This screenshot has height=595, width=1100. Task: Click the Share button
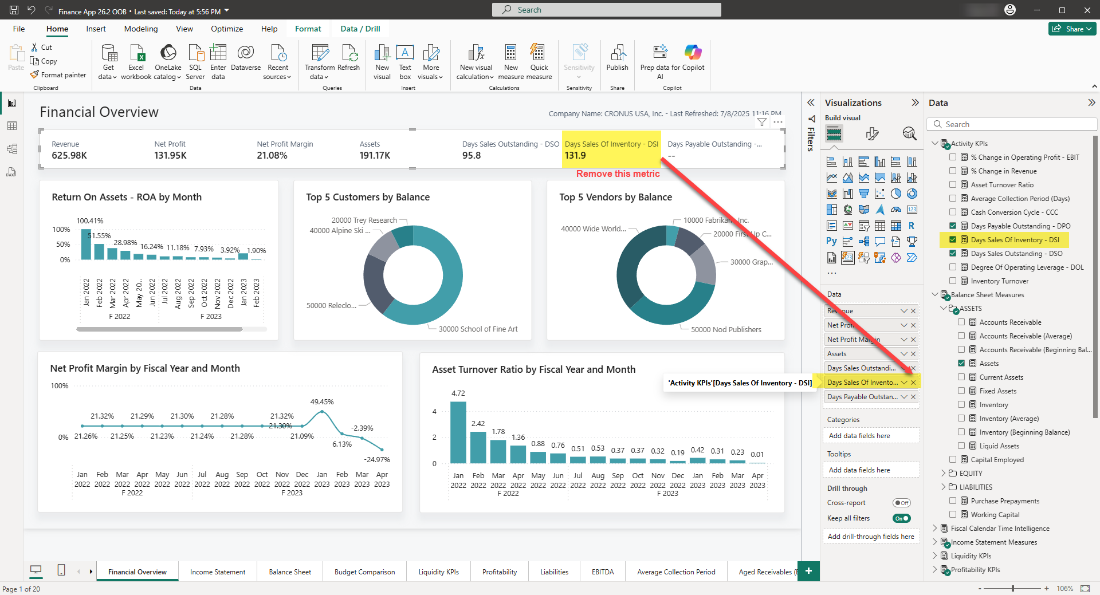pyautogui.click(x=1073, y=29)
